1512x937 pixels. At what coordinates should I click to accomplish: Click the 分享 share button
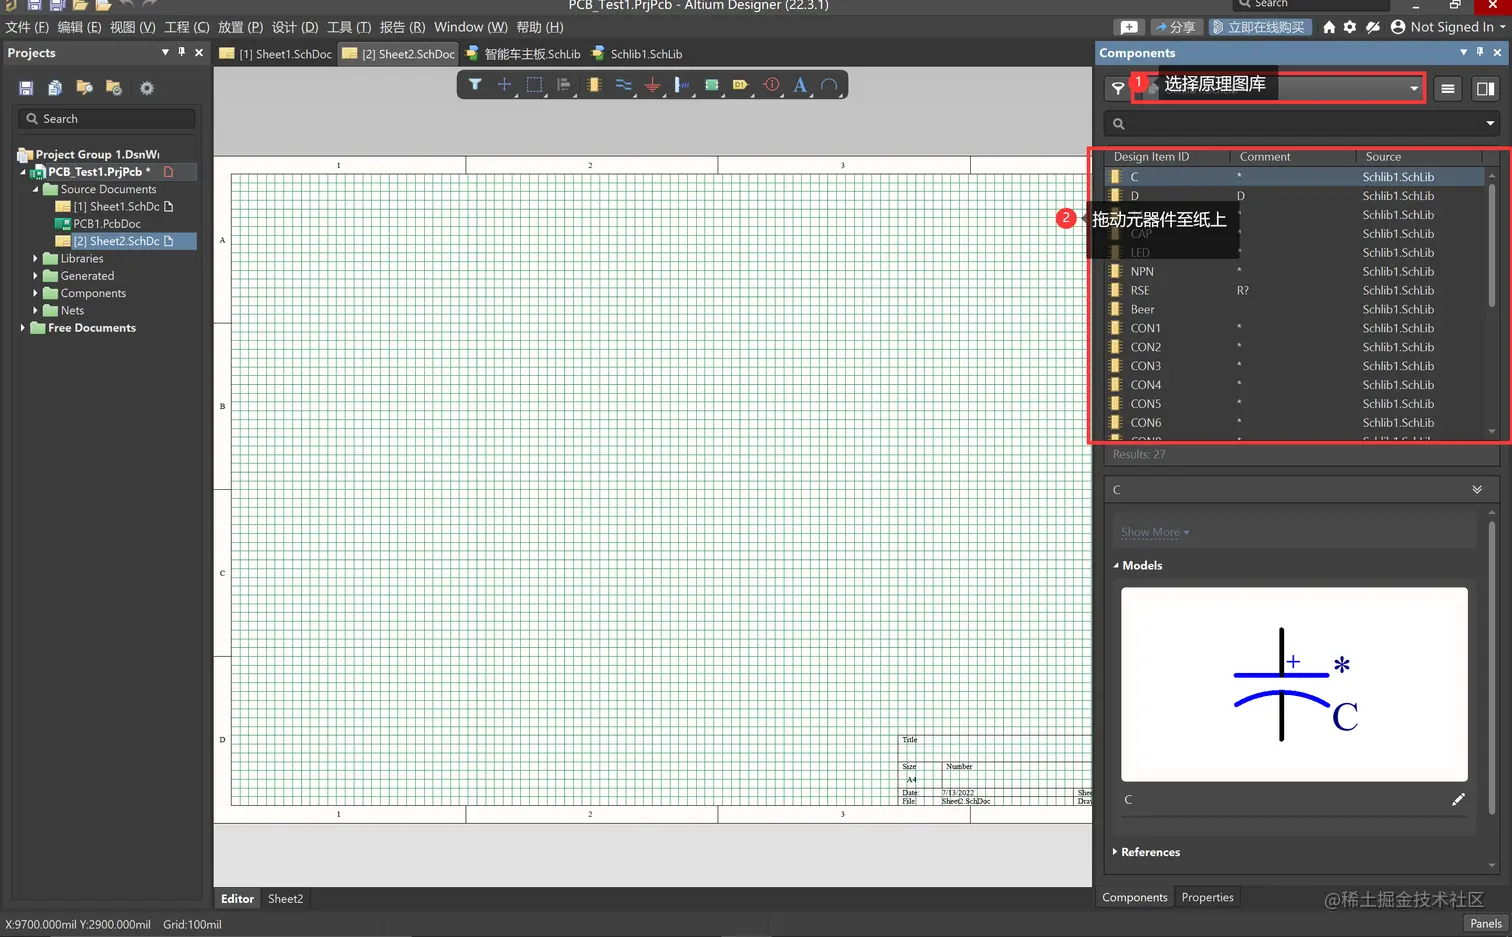1175,27
